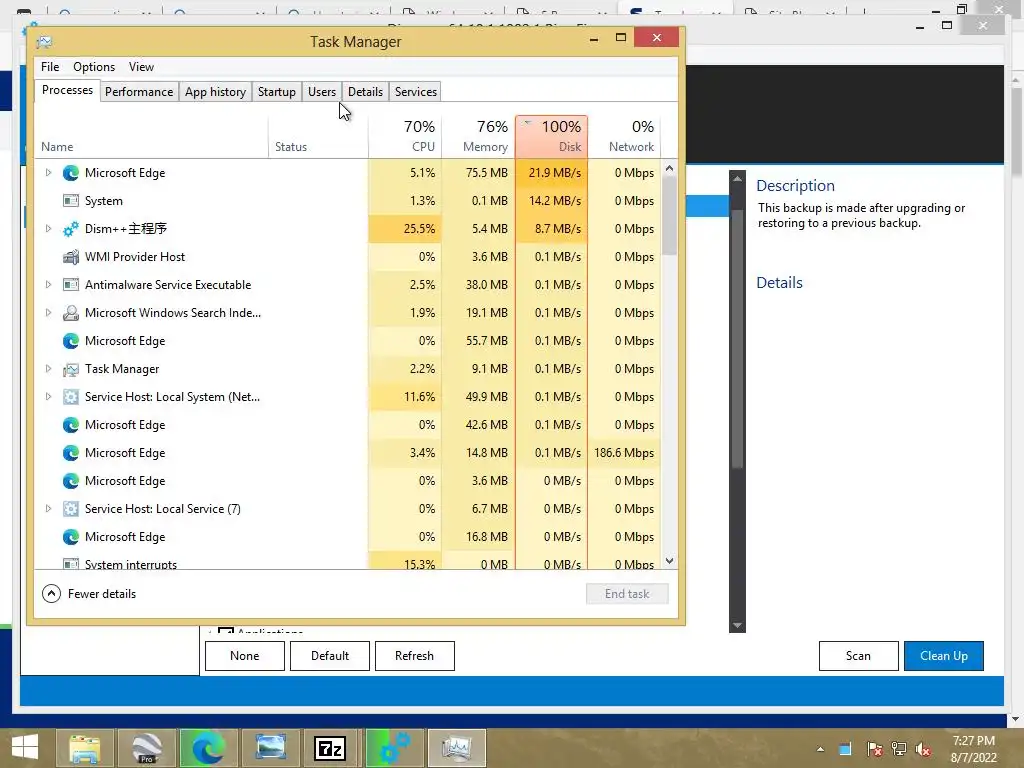
Task: Click the network tray icon
Action: 899,750
